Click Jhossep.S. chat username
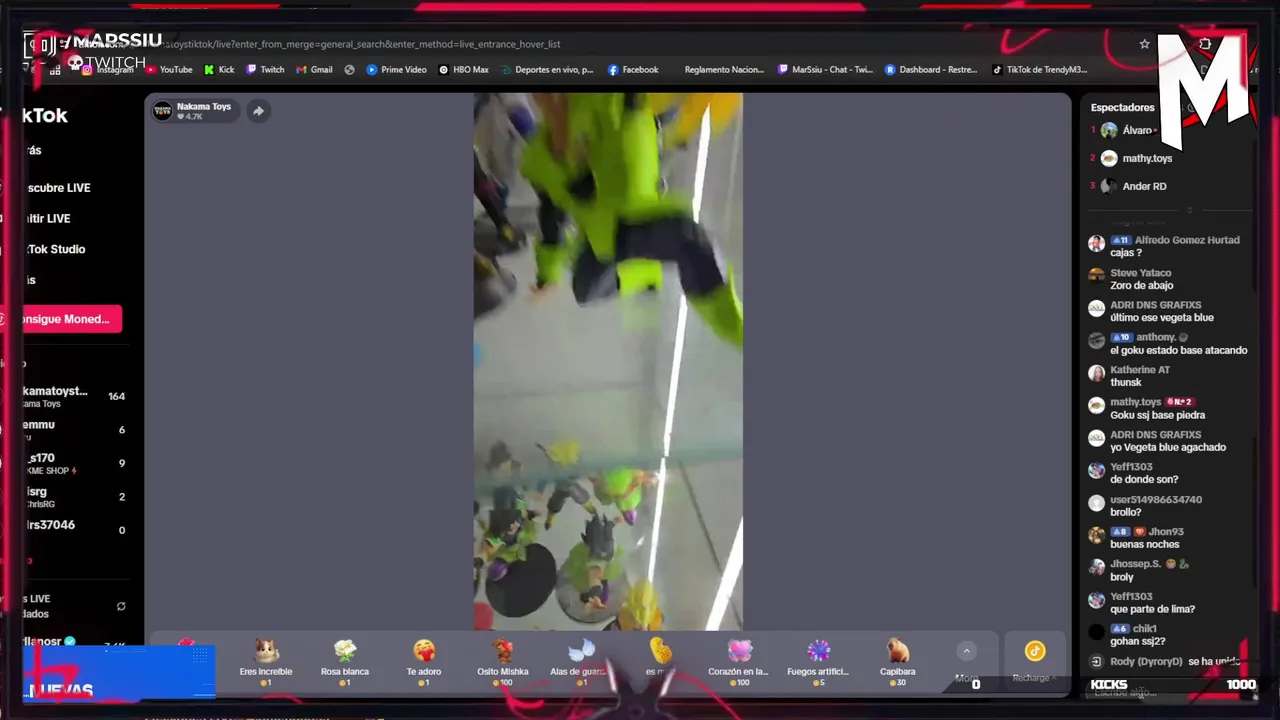The height and width of the screenshot is (720, 1280). click(1136, 564)
